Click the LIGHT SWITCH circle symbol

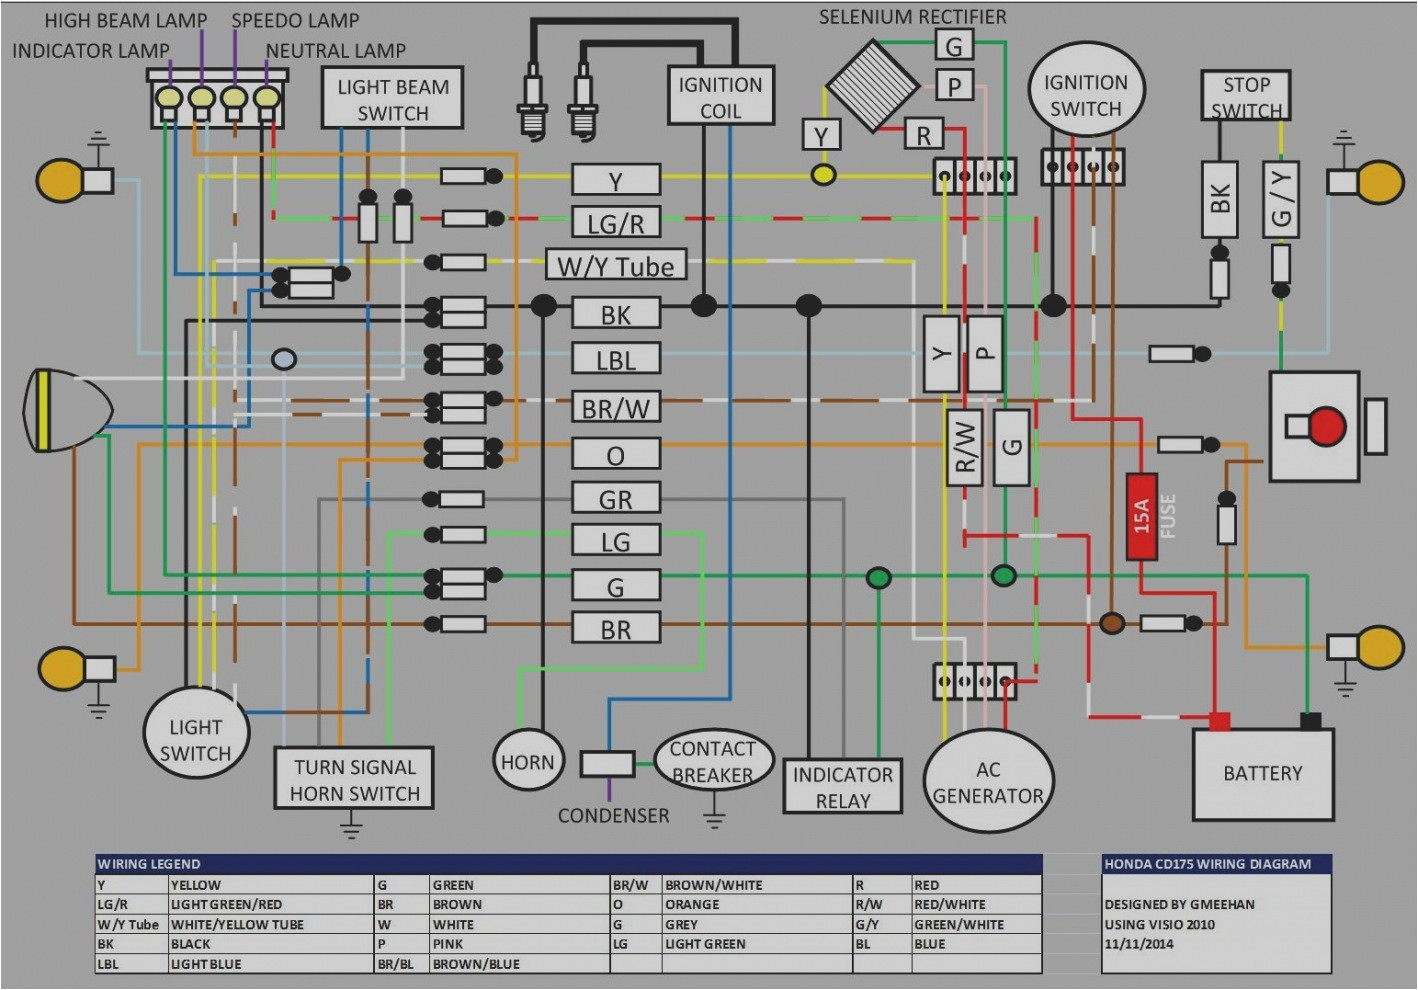click(197, 732)
